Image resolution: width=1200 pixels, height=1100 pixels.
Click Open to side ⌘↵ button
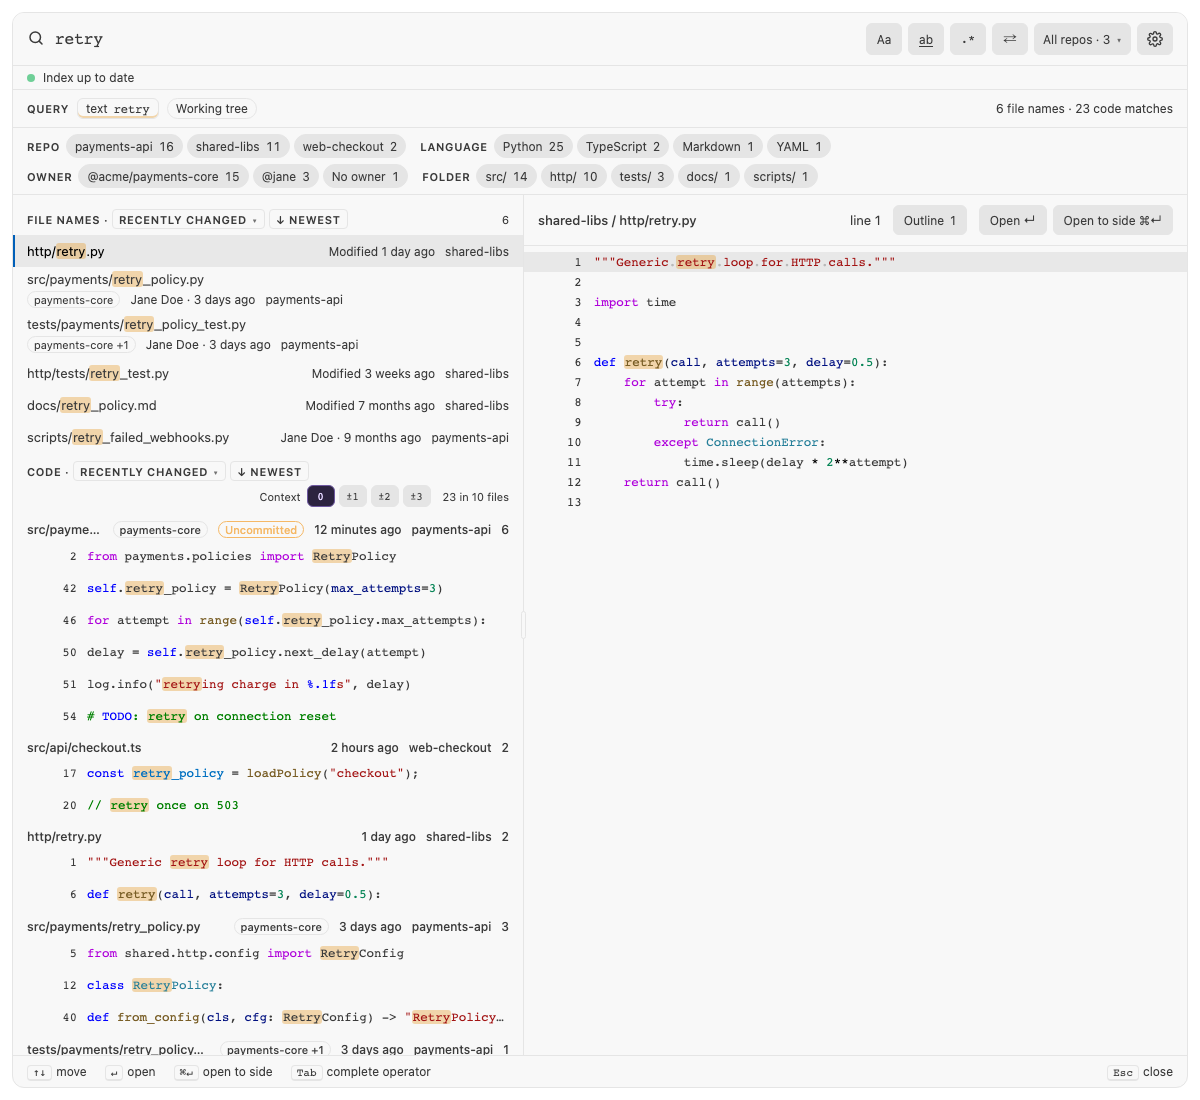1112,221
